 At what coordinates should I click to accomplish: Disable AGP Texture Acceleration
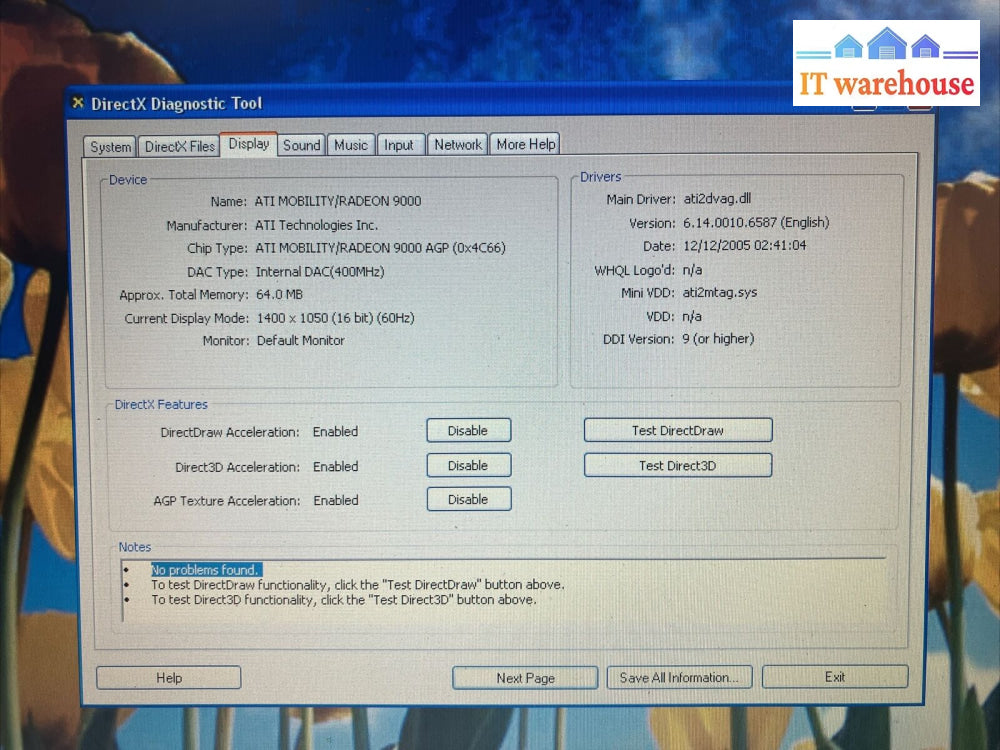pos(468,499)
